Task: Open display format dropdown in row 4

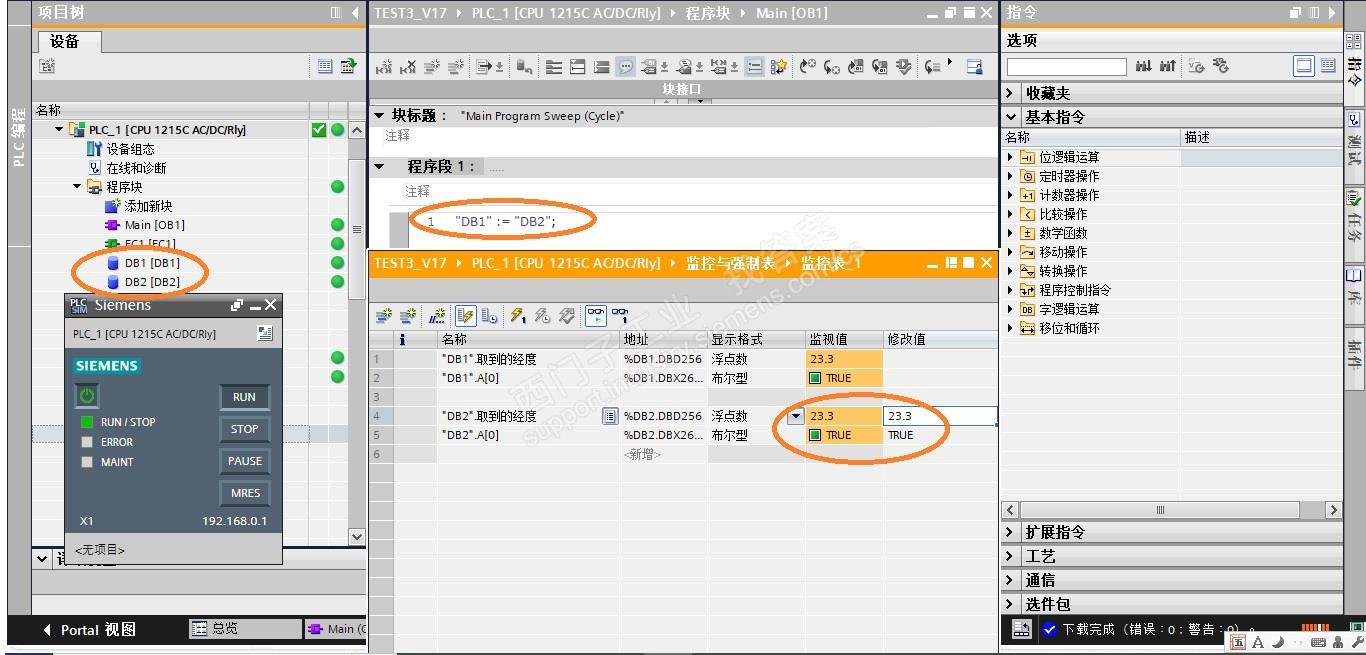Action: (x=796, y=416)
